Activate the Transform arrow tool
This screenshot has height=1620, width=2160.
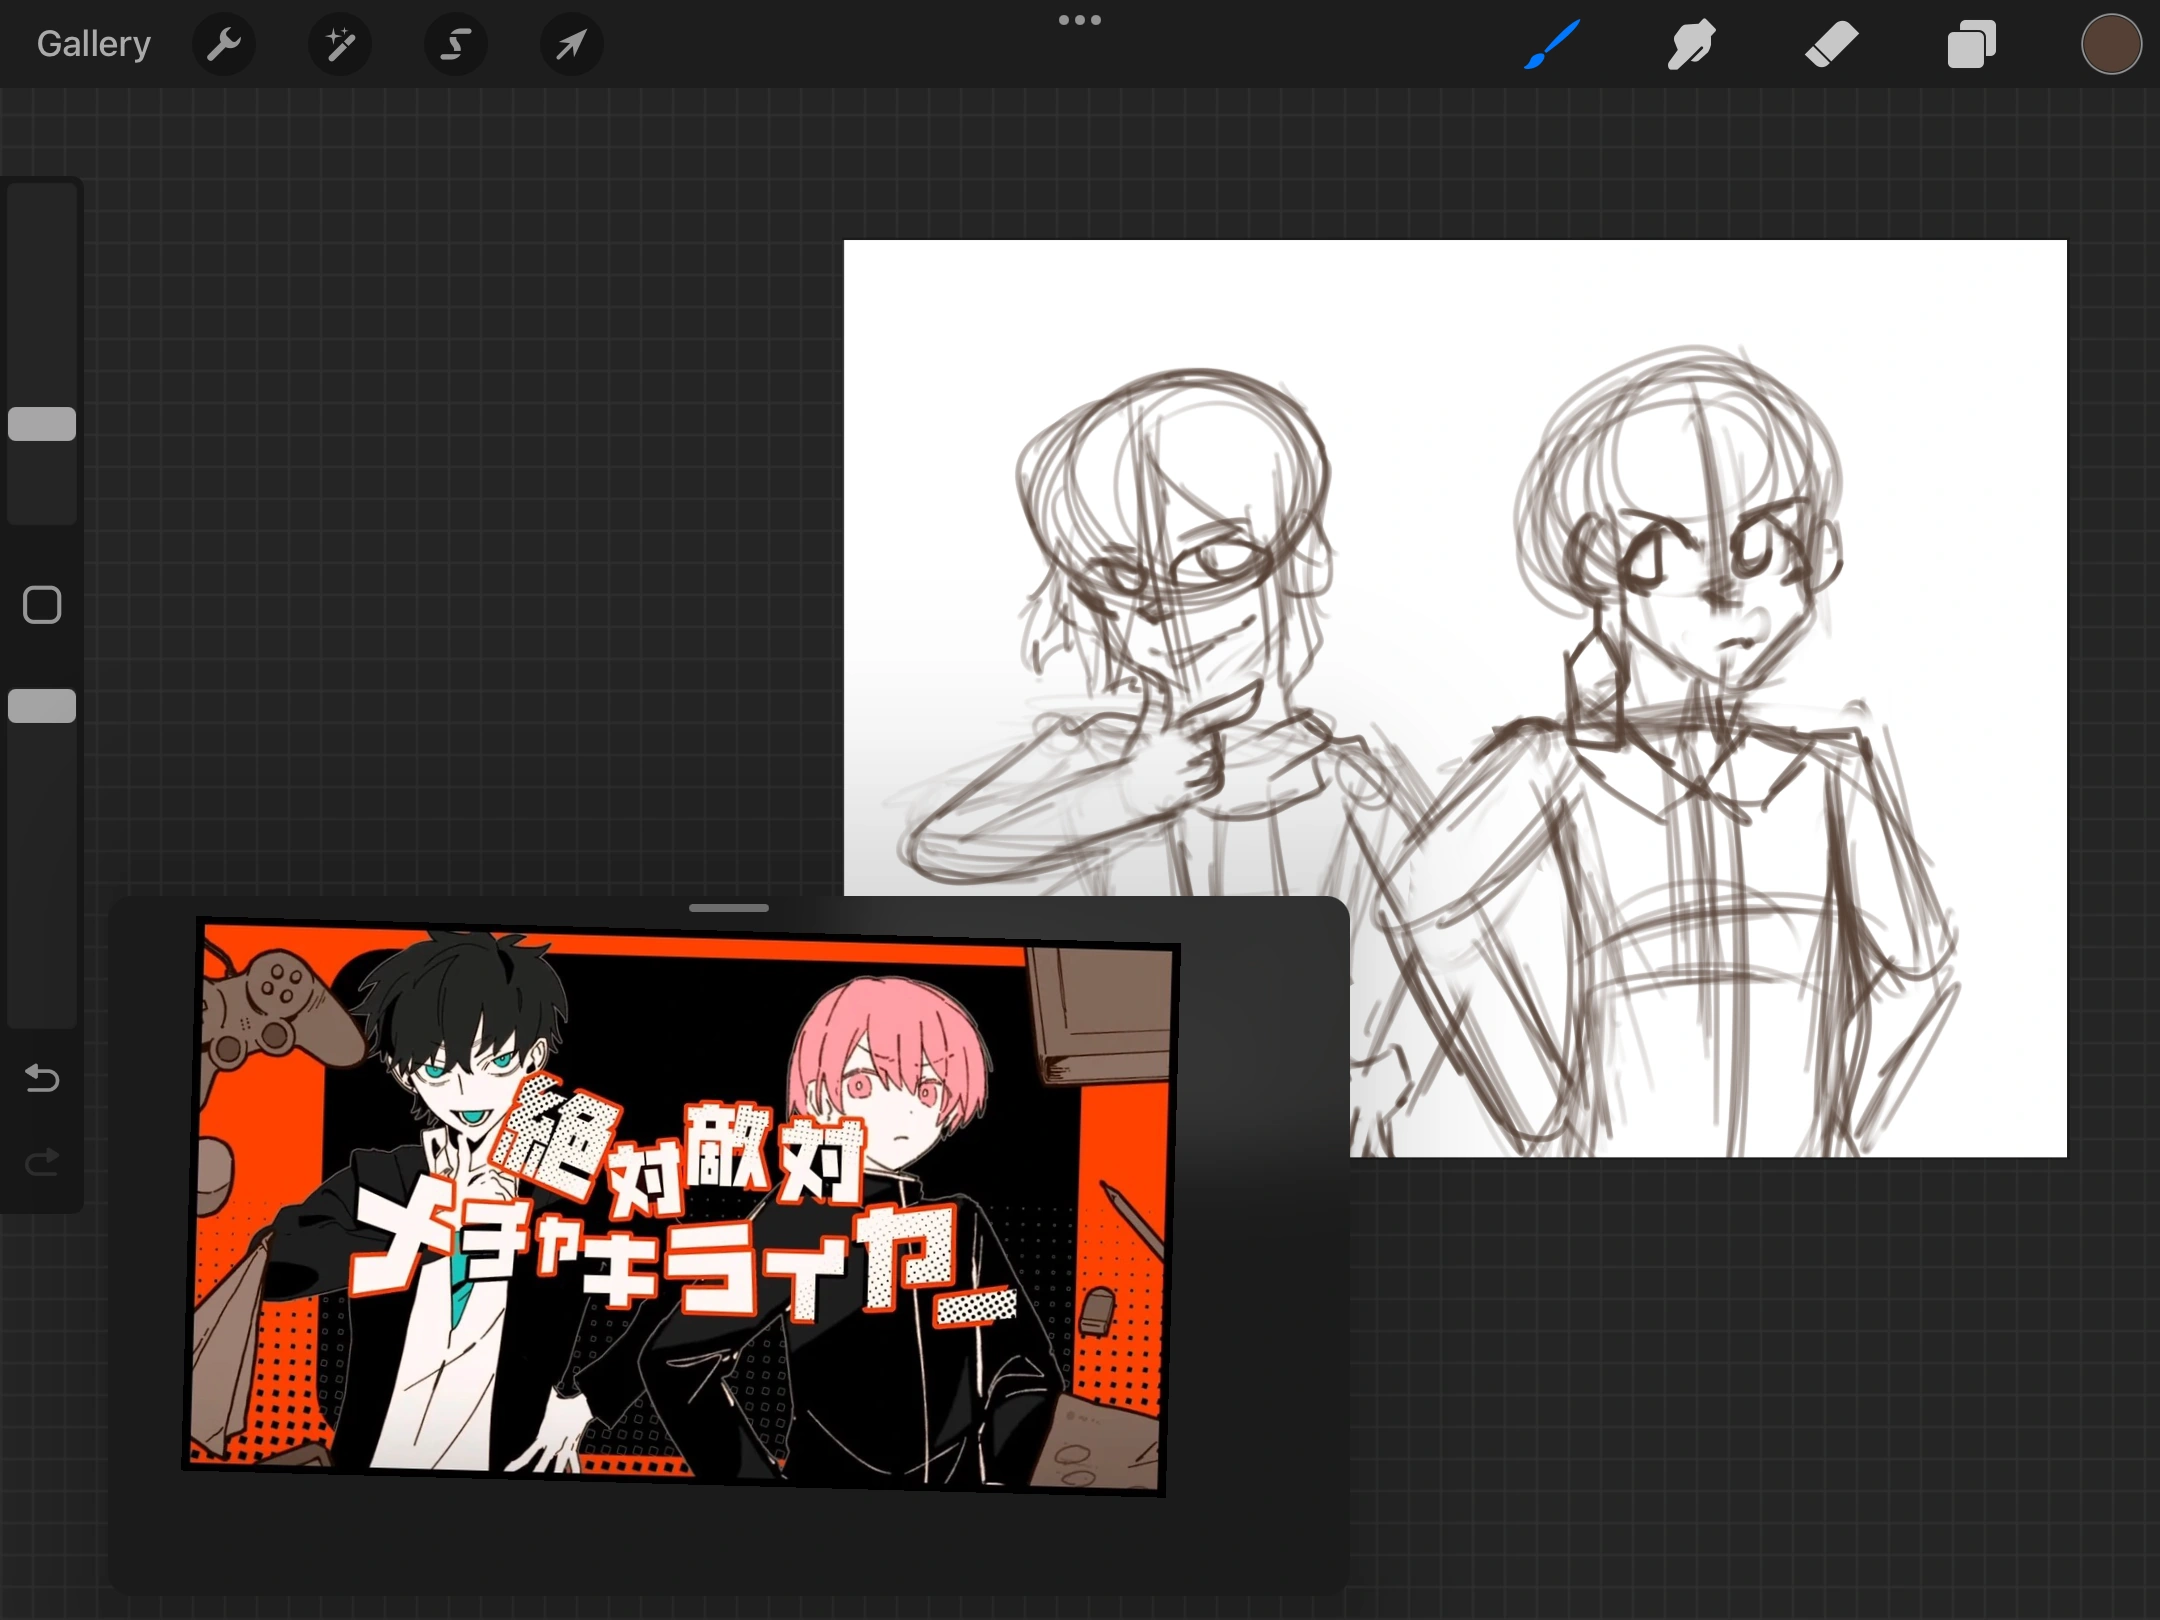coord(570,43)
